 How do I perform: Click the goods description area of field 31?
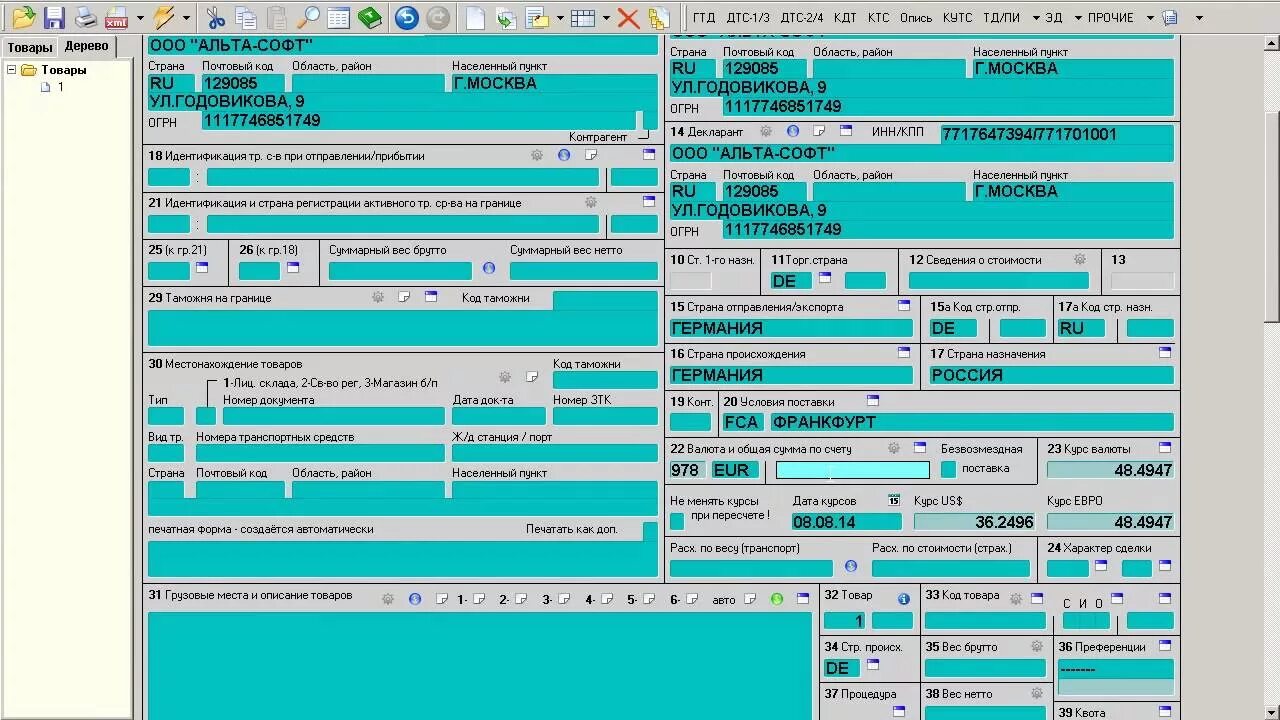pos(480,665)
